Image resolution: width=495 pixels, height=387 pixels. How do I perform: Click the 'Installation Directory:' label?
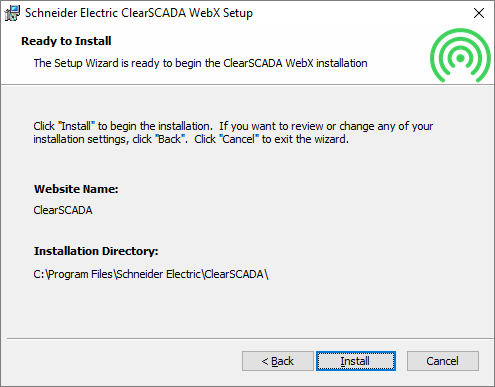click(x=96, y=251)
